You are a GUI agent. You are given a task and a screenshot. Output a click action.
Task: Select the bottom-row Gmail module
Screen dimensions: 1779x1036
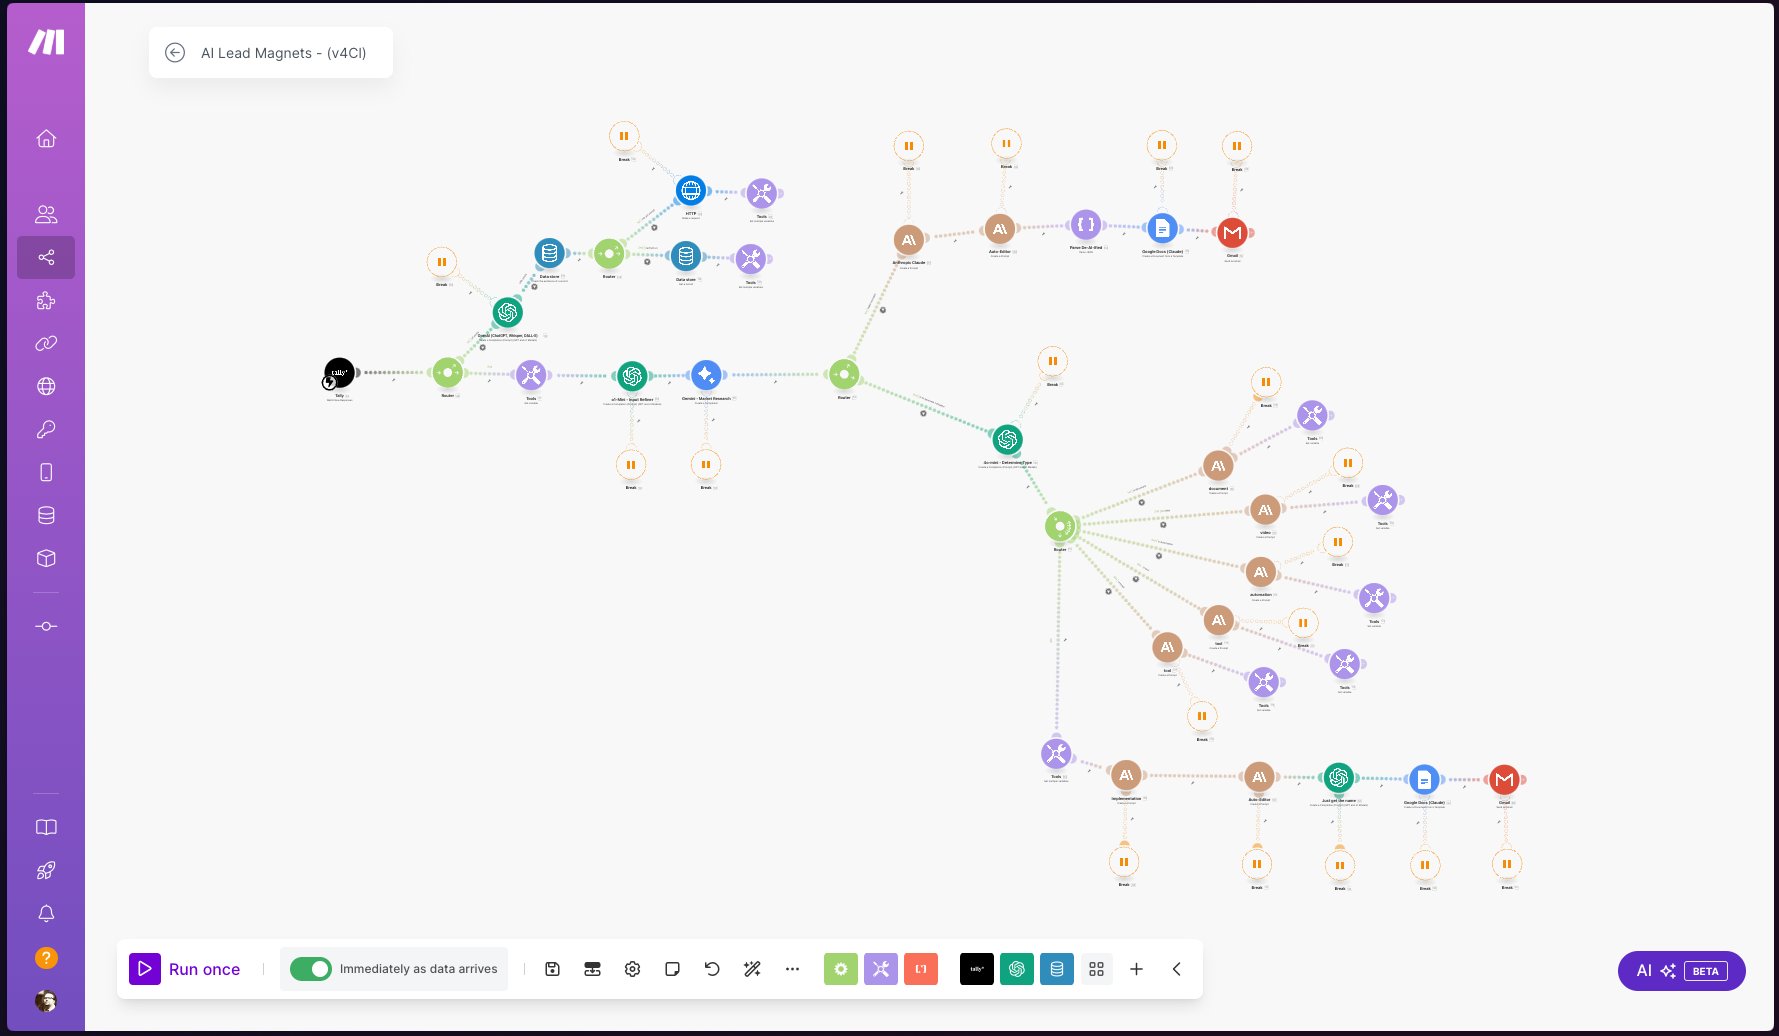coord(1505,779)
